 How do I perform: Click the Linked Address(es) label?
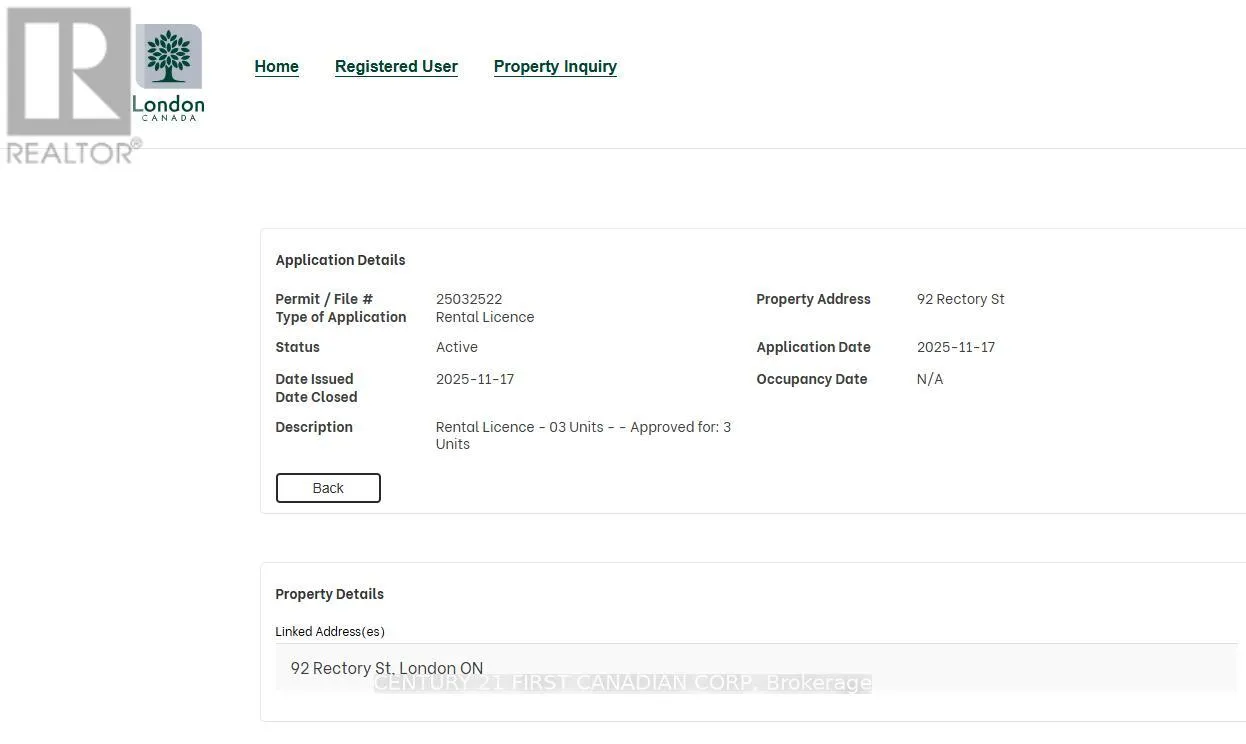click(329, 632)
